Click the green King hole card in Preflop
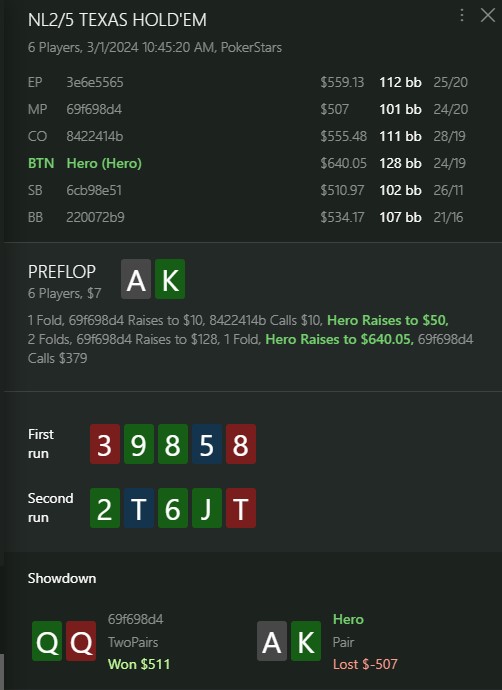 [170, 279]
